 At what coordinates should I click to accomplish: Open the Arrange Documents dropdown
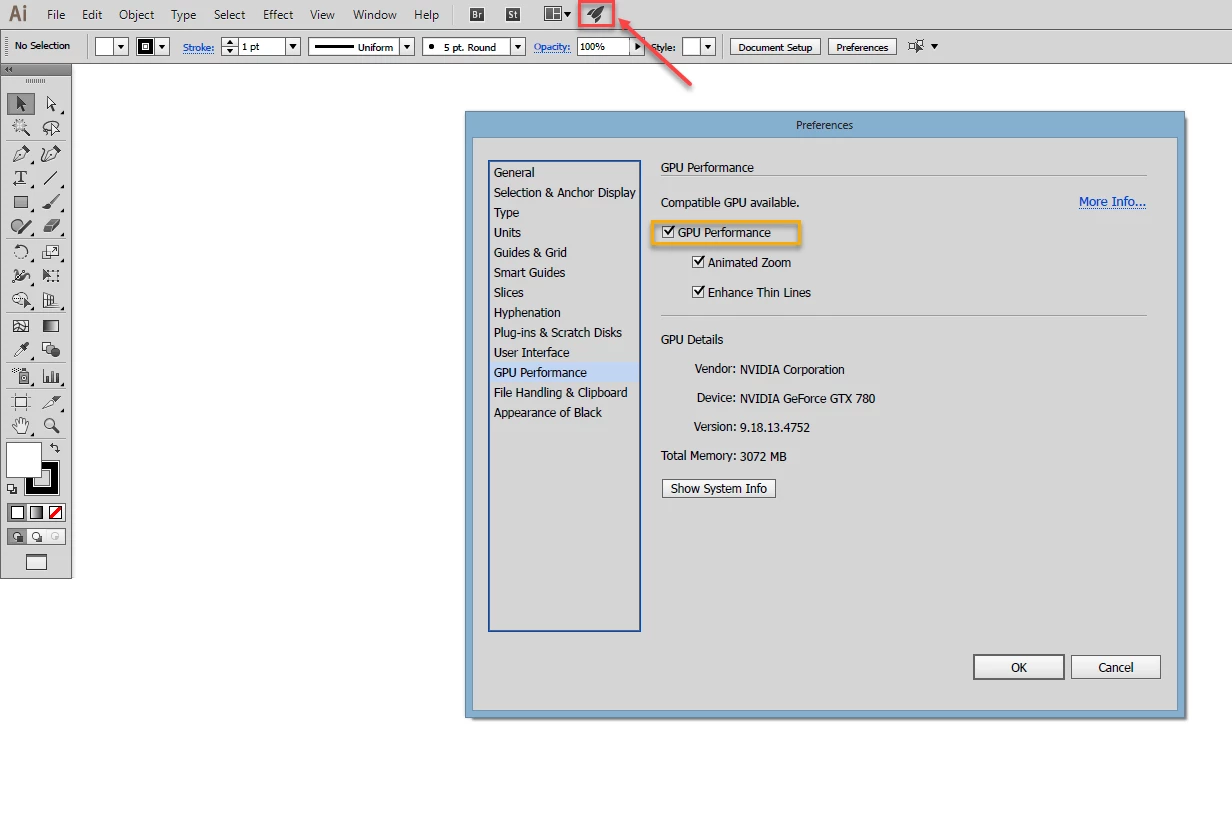(x=558, y=15)
